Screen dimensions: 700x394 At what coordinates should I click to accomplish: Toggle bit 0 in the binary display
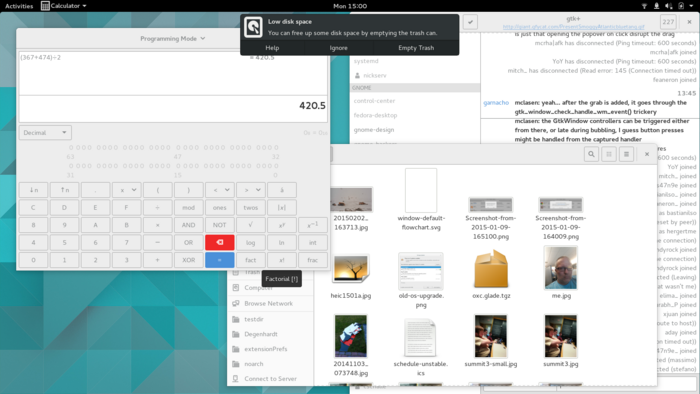pos(276,166)
